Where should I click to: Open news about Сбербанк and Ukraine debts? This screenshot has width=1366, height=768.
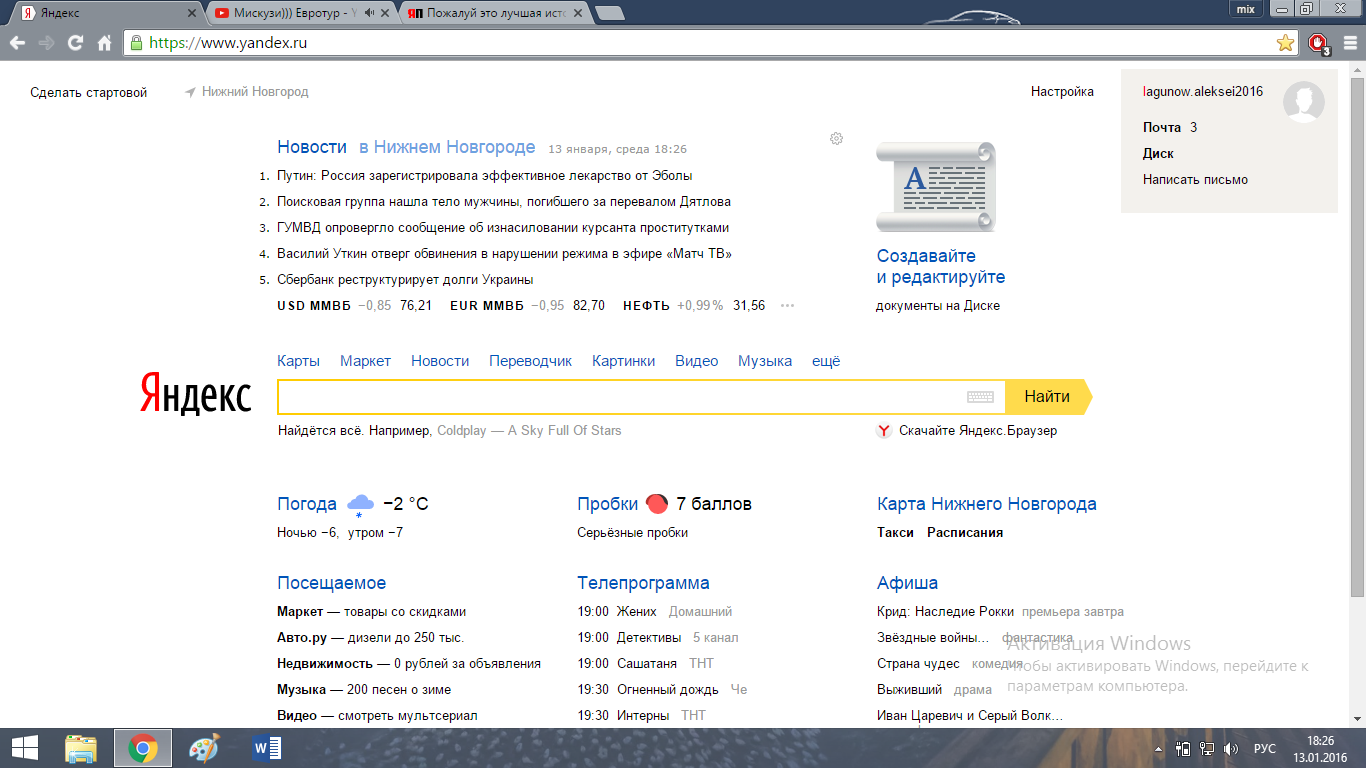tap(405, 279)
